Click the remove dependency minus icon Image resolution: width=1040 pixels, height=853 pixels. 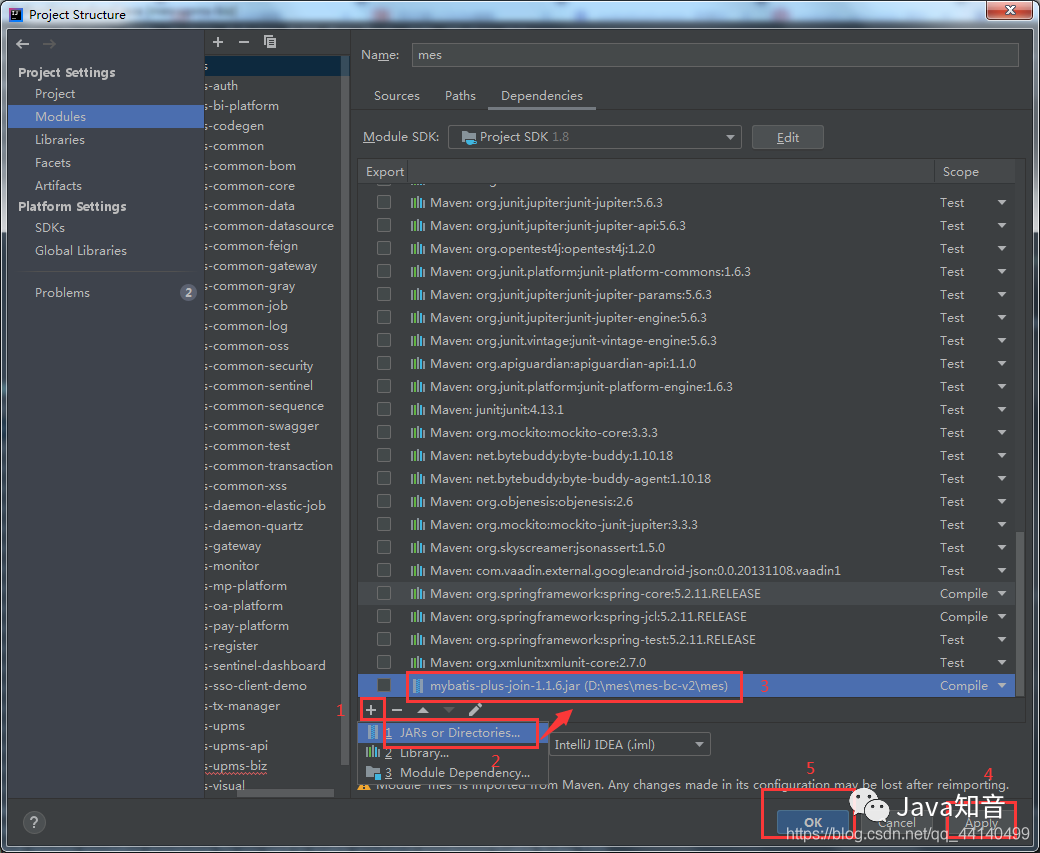pos(397,710)
